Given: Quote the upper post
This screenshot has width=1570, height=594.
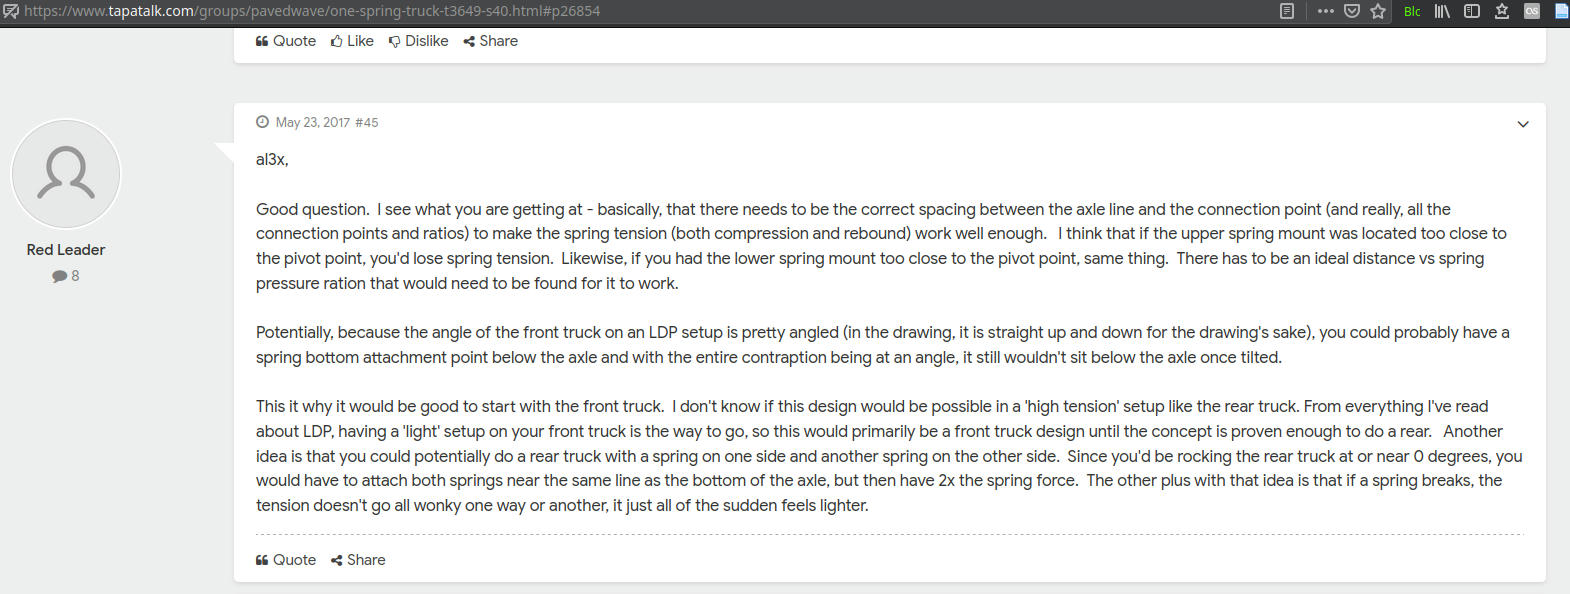Looking at the screenshot, I should (x=286, y=41).
